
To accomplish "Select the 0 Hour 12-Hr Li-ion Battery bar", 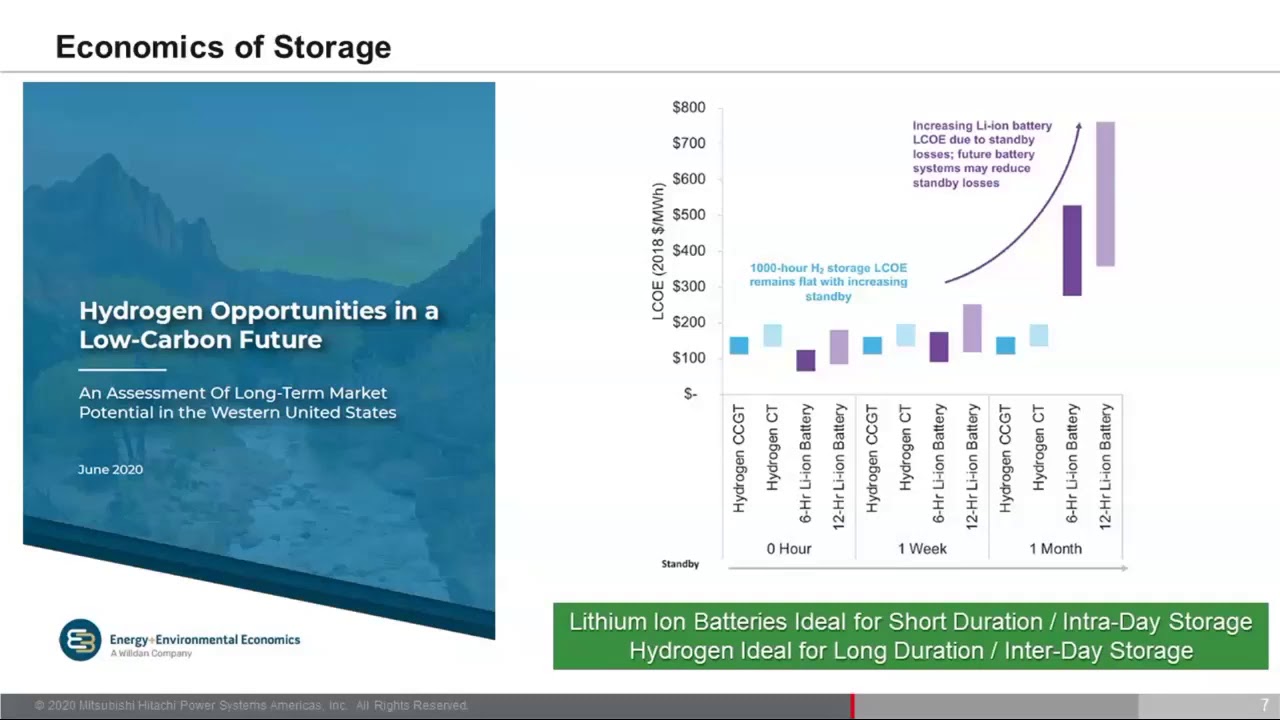I will point(839,347).
